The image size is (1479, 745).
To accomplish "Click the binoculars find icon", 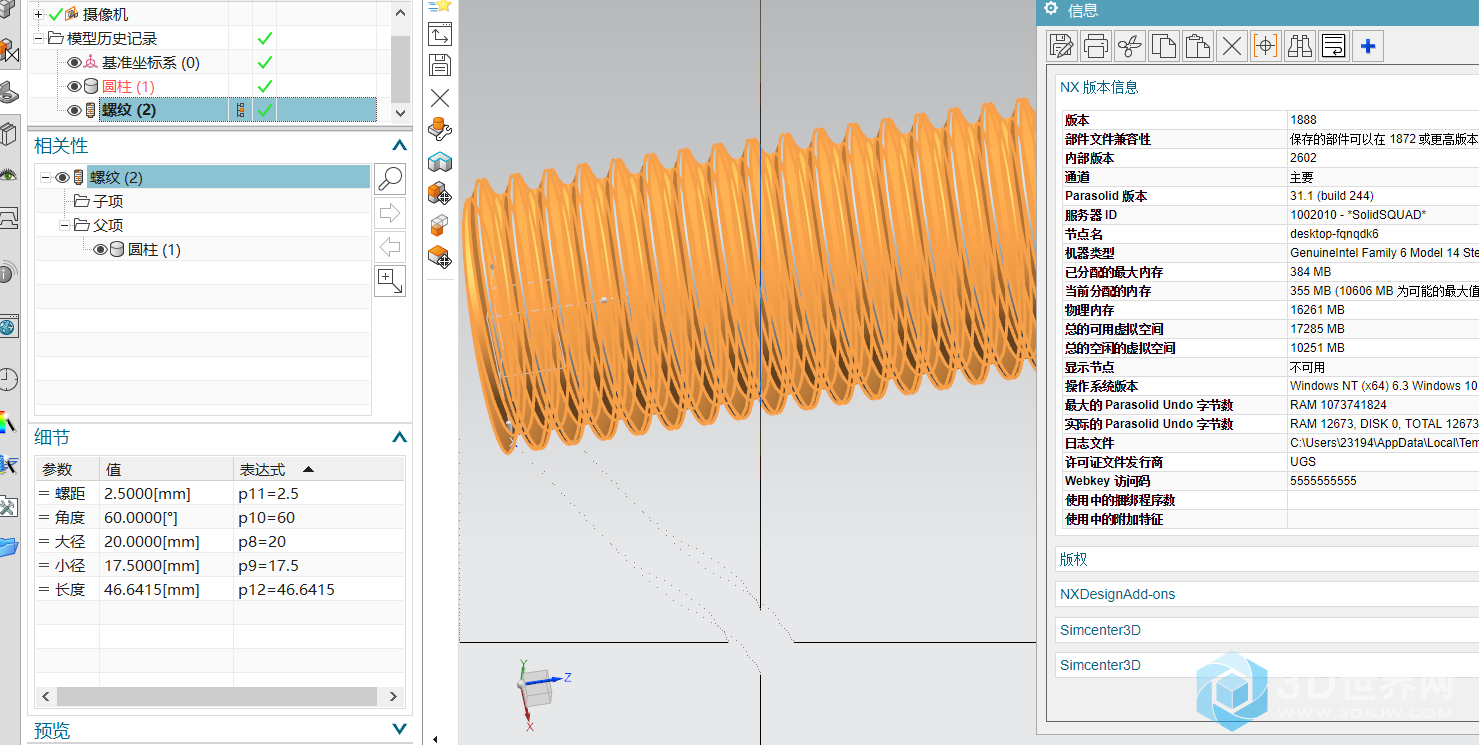I will point(1300,45).
